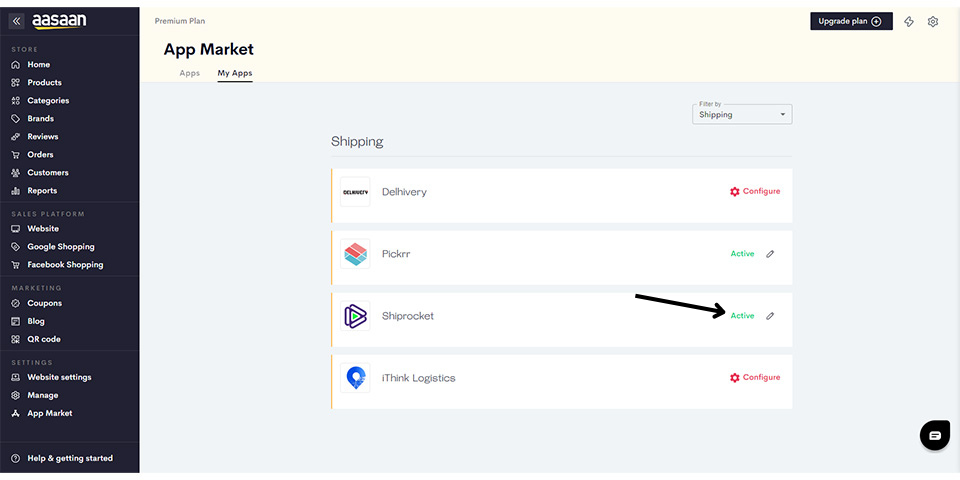960x480 pixels.
Task: Edit Shiprocket with the pencil icon
Action: pyautogui.click(x=770, y=316)
